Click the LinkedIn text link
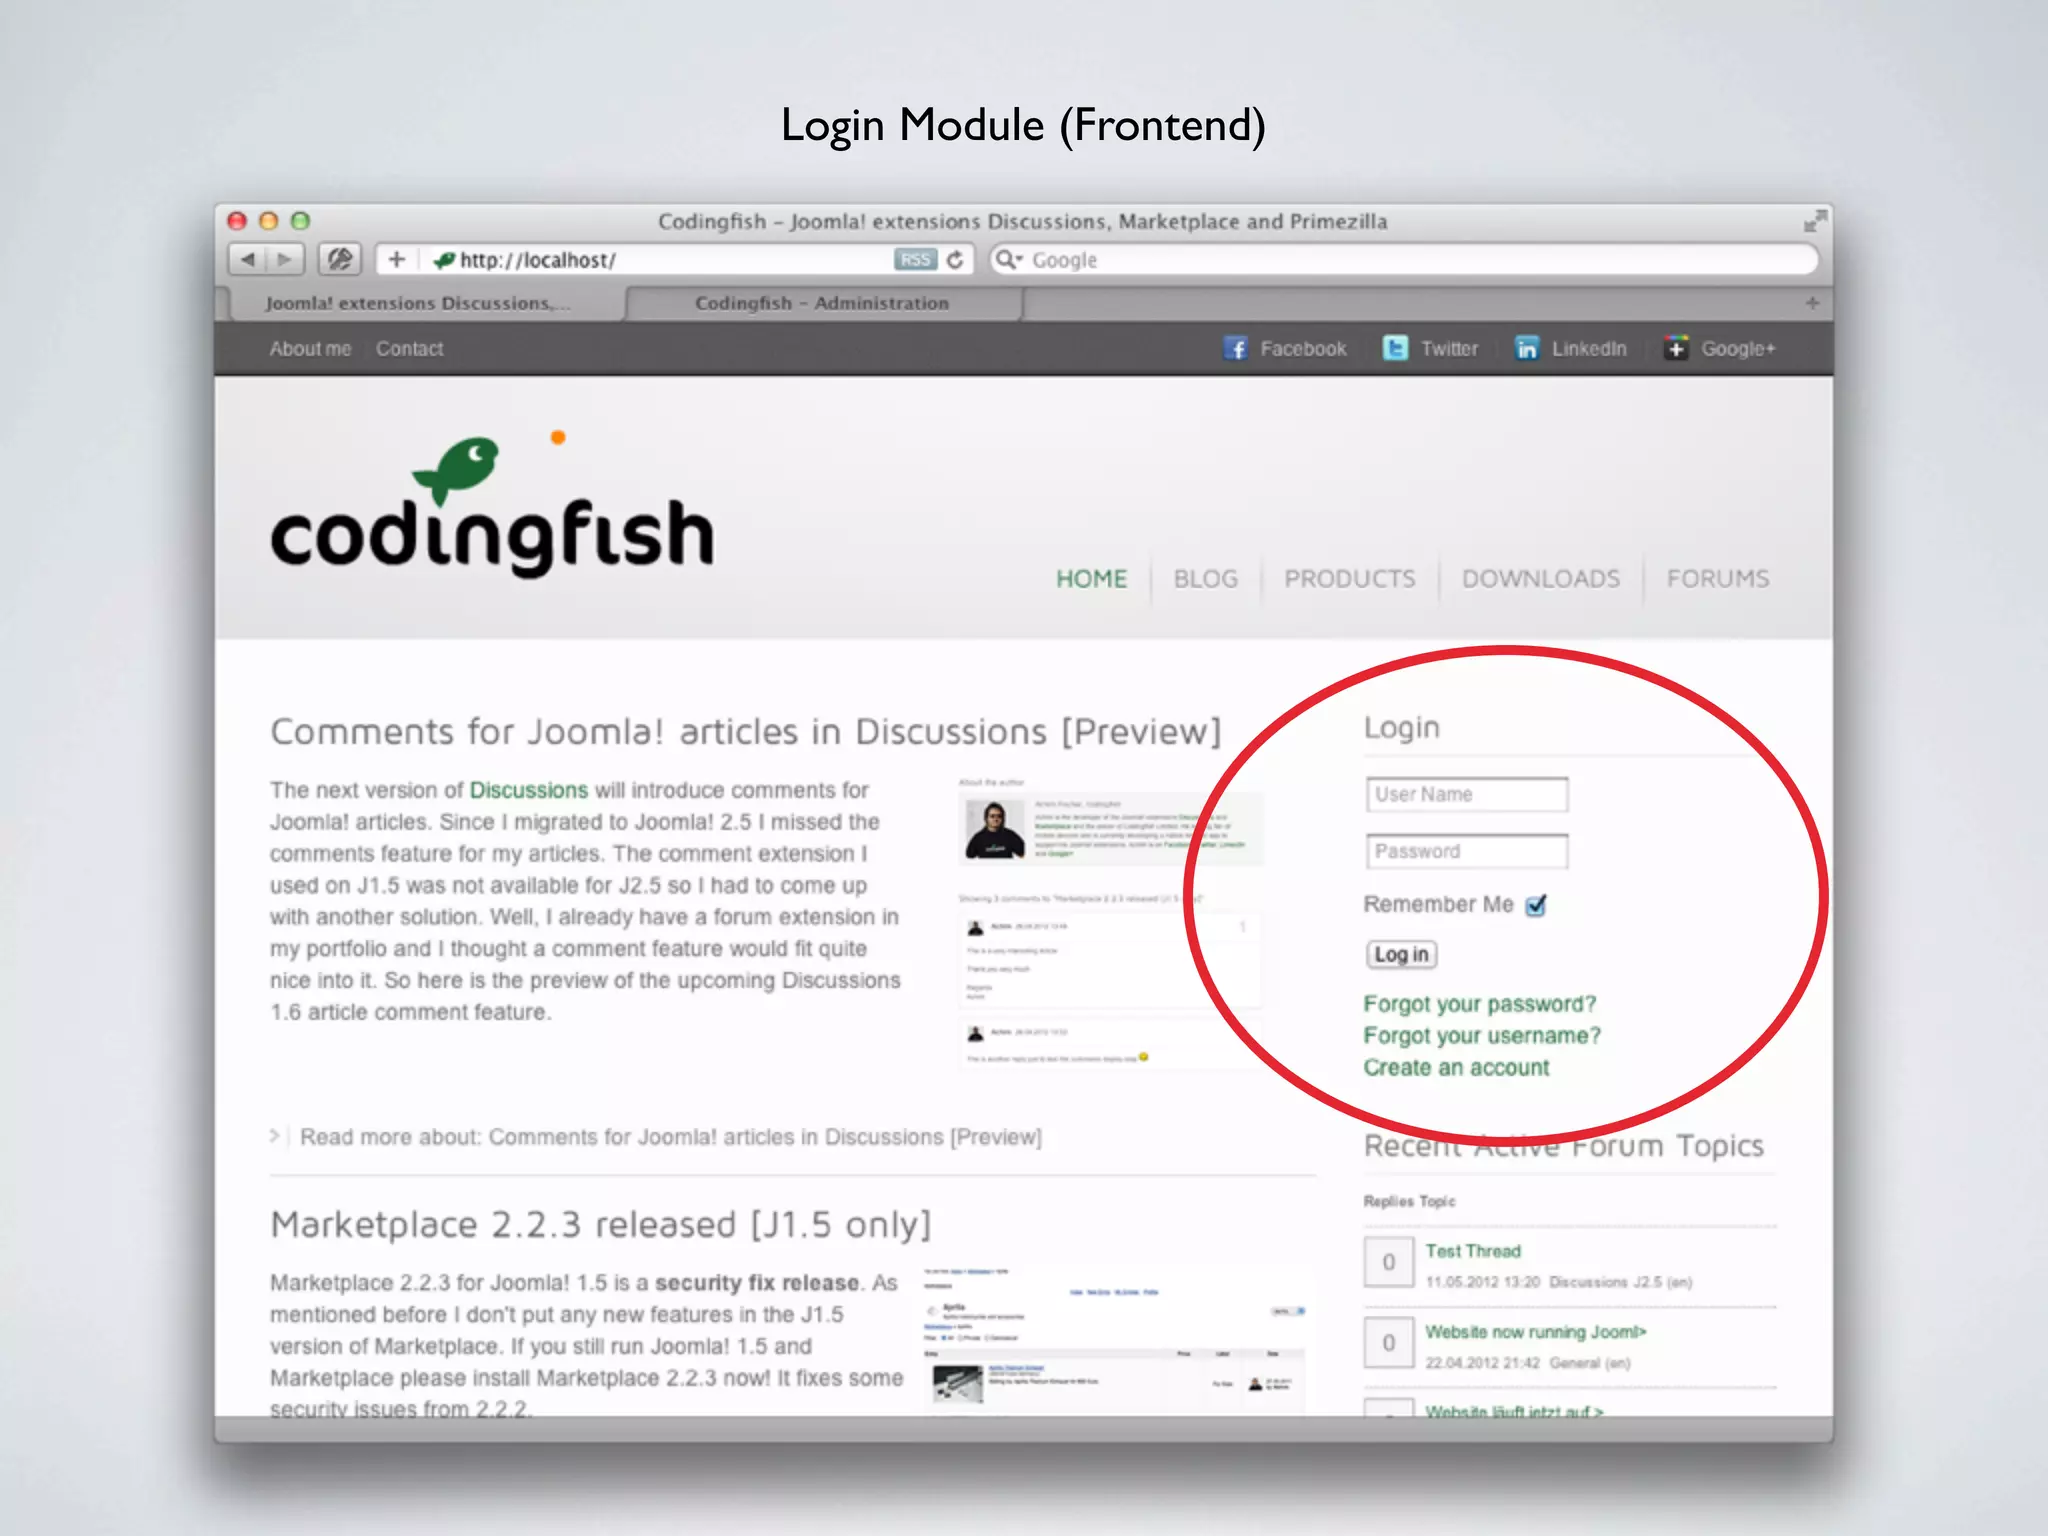The height and width of the screenshot is (1536, 2048). (x=1589, y=349)
